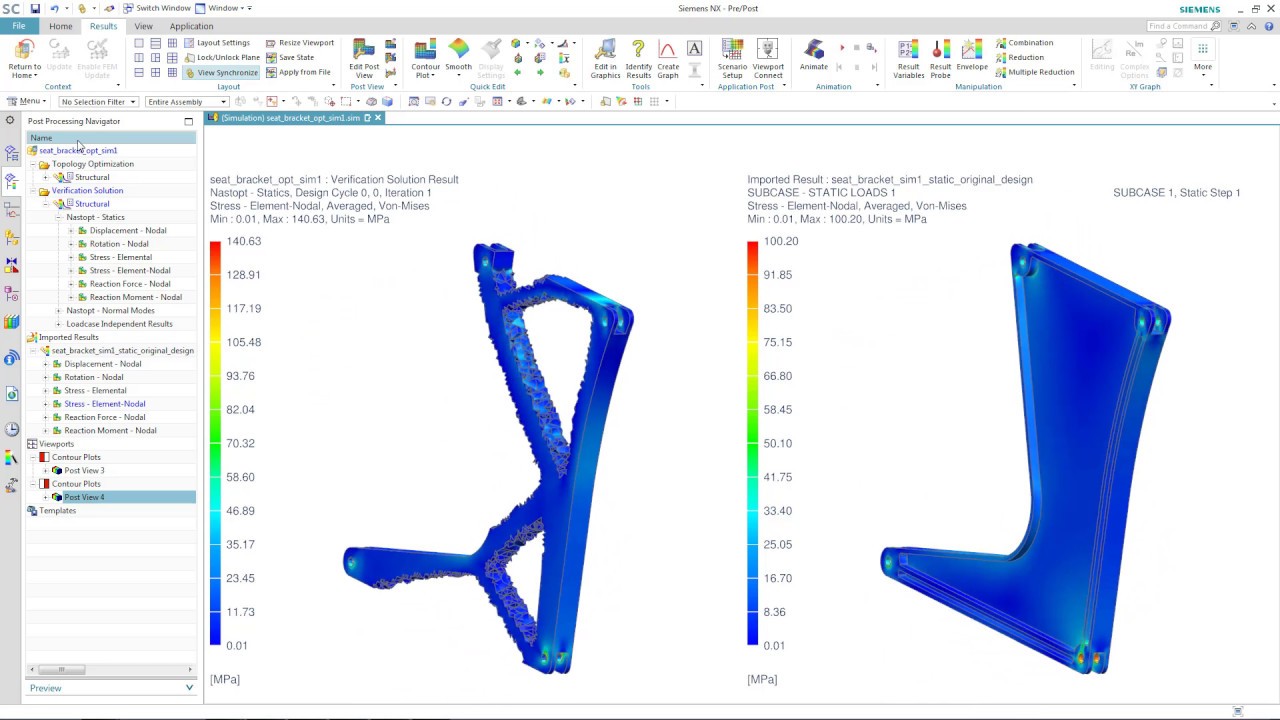The width and height of the screenshot is (1280, 720).
Task: Expand Loadcase Independent Results node
Action: [x=58, y=324]
